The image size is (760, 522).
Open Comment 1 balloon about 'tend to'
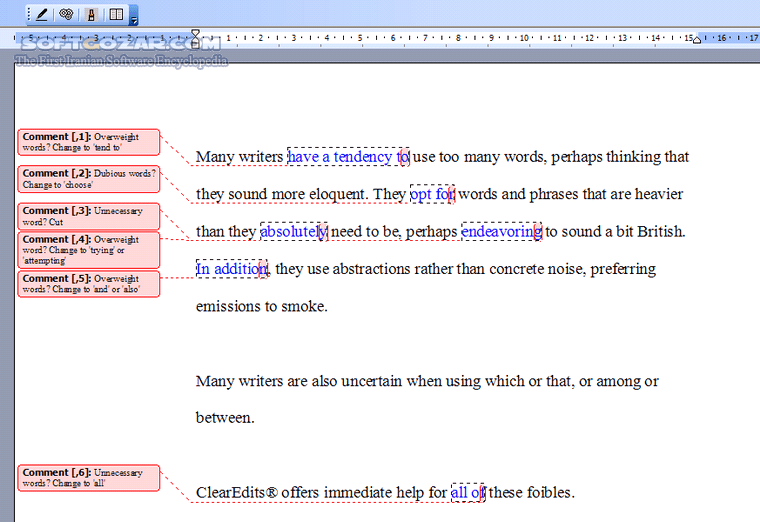point(88,141)
